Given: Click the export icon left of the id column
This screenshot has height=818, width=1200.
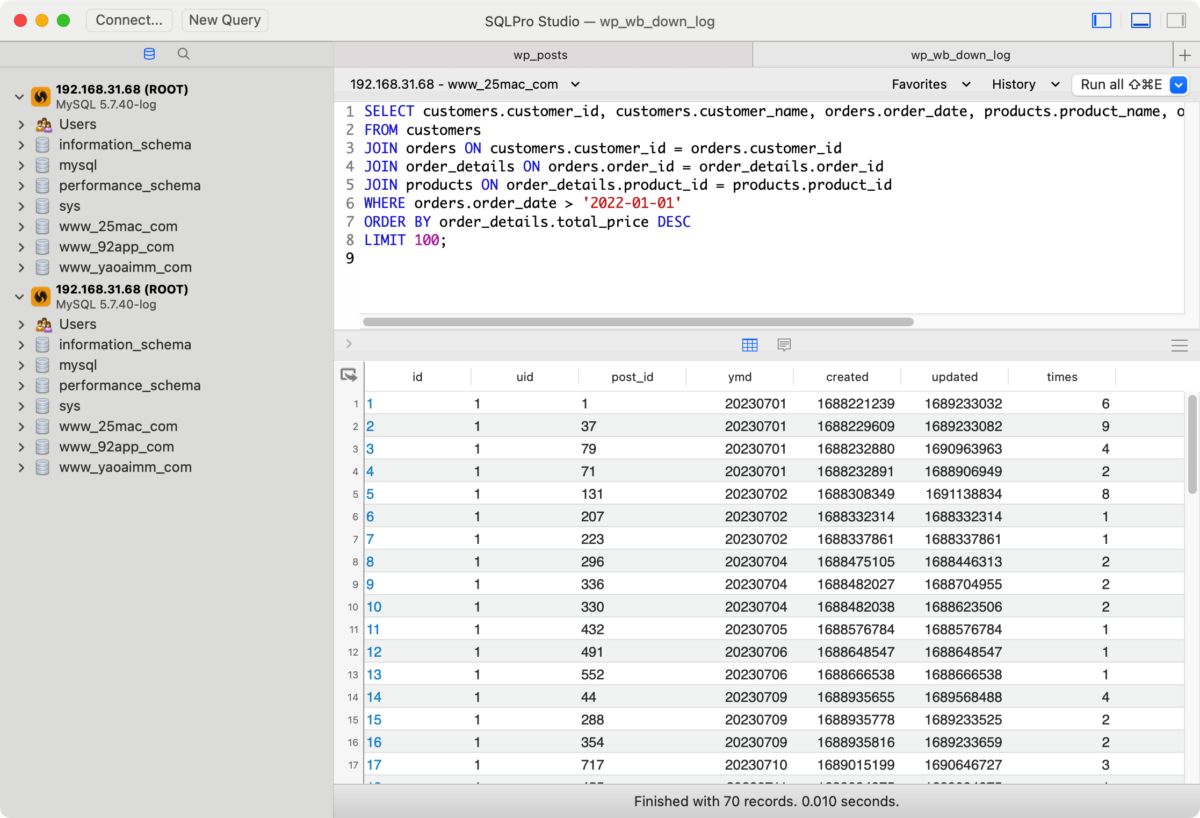Looking at the screenshot, I should pos(349,376).
